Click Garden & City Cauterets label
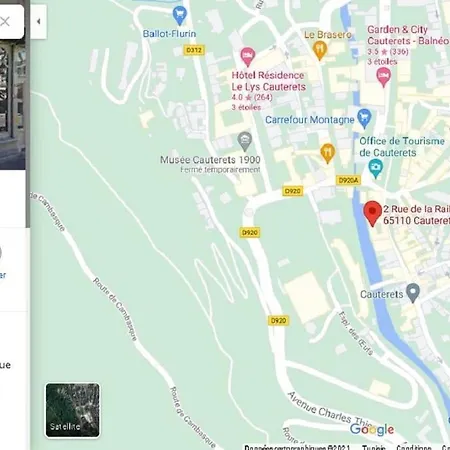 408,35
